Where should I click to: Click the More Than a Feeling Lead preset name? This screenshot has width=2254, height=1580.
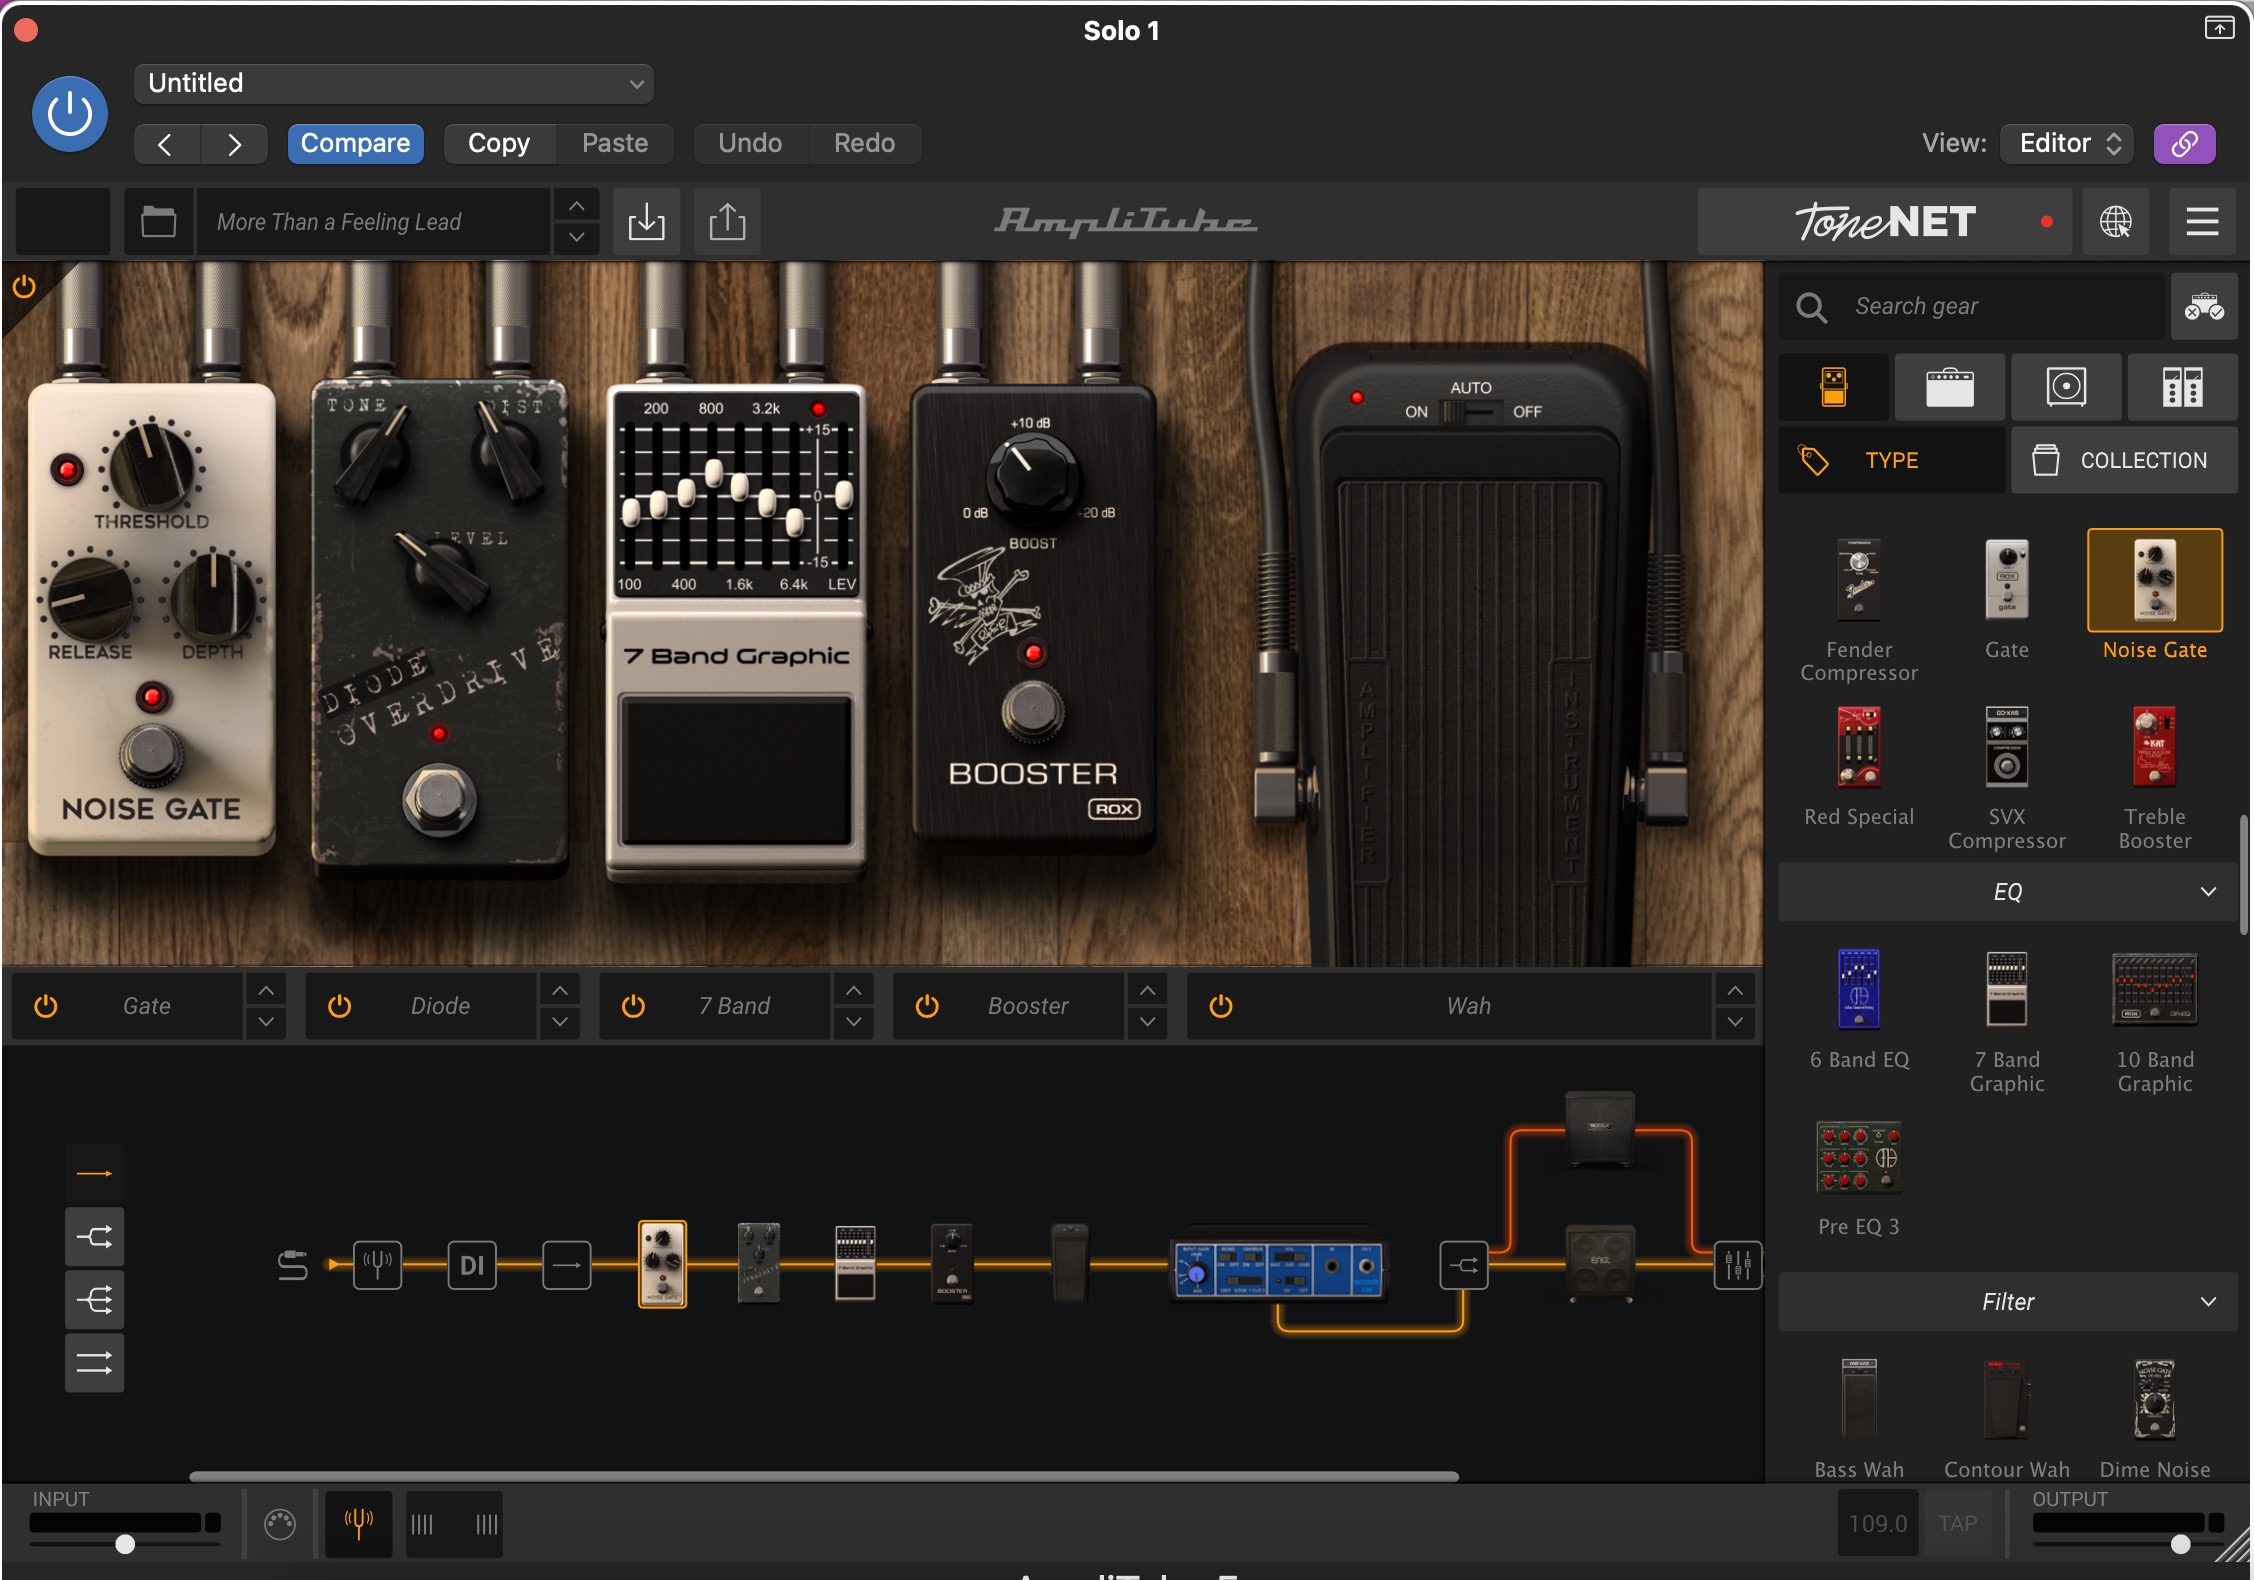pyautogui.click(x=374, y=221)
